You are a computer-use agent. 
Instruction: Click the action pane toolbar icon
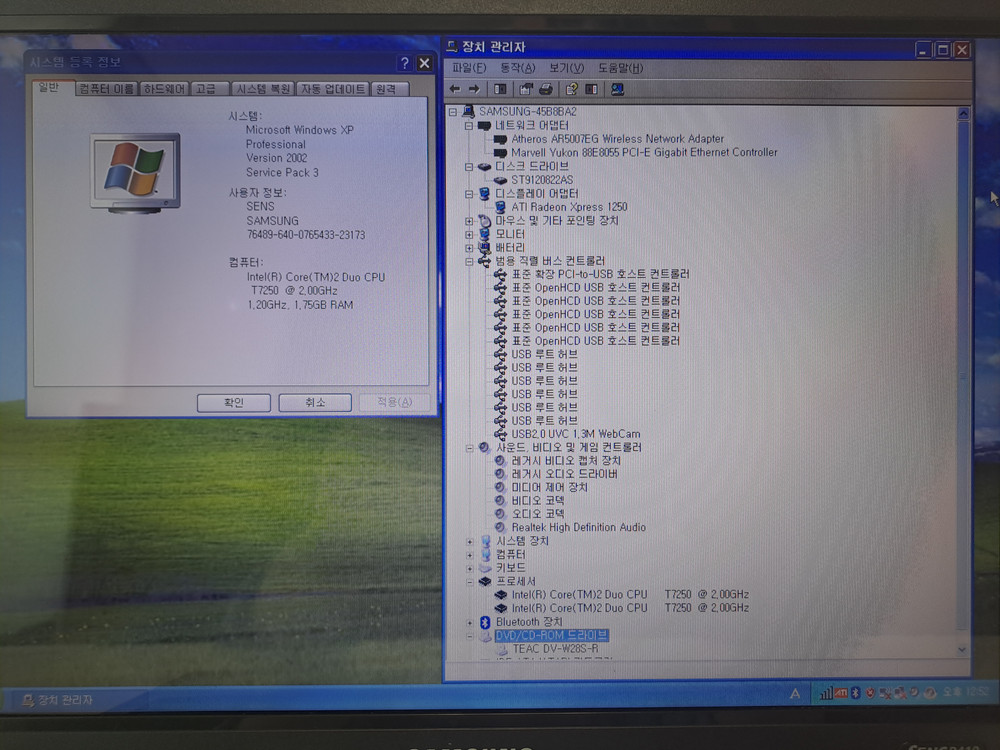coord(591,89)
